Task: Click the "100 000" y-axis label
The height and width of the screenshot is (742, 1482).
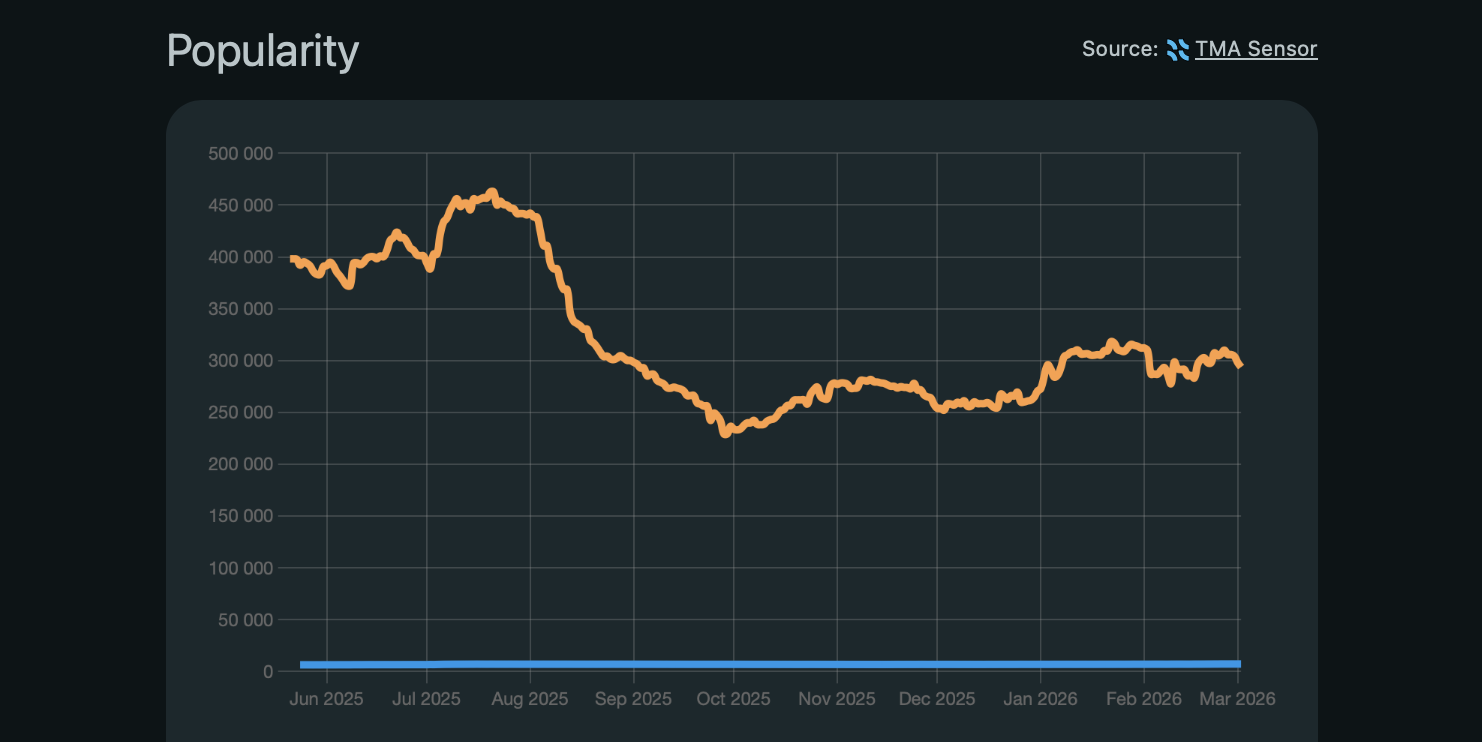Action: [240, 568]
